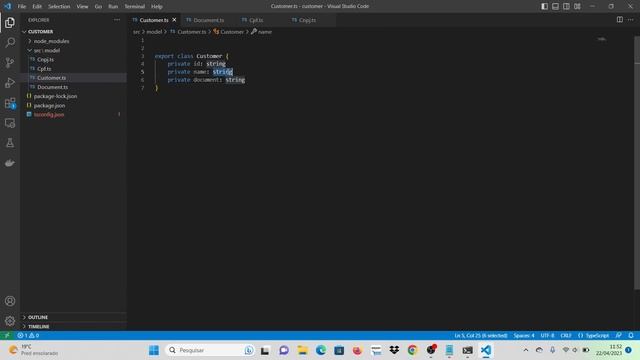Click the editor vertical scrollbar
The image size is (640, 360).
tap(637, 163)
